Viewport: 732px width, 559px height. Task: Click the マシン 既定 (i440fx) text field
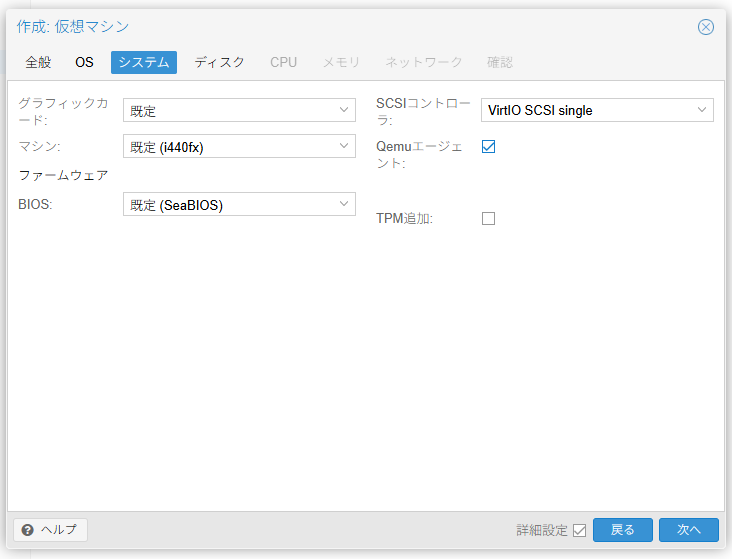click(228, 147)
